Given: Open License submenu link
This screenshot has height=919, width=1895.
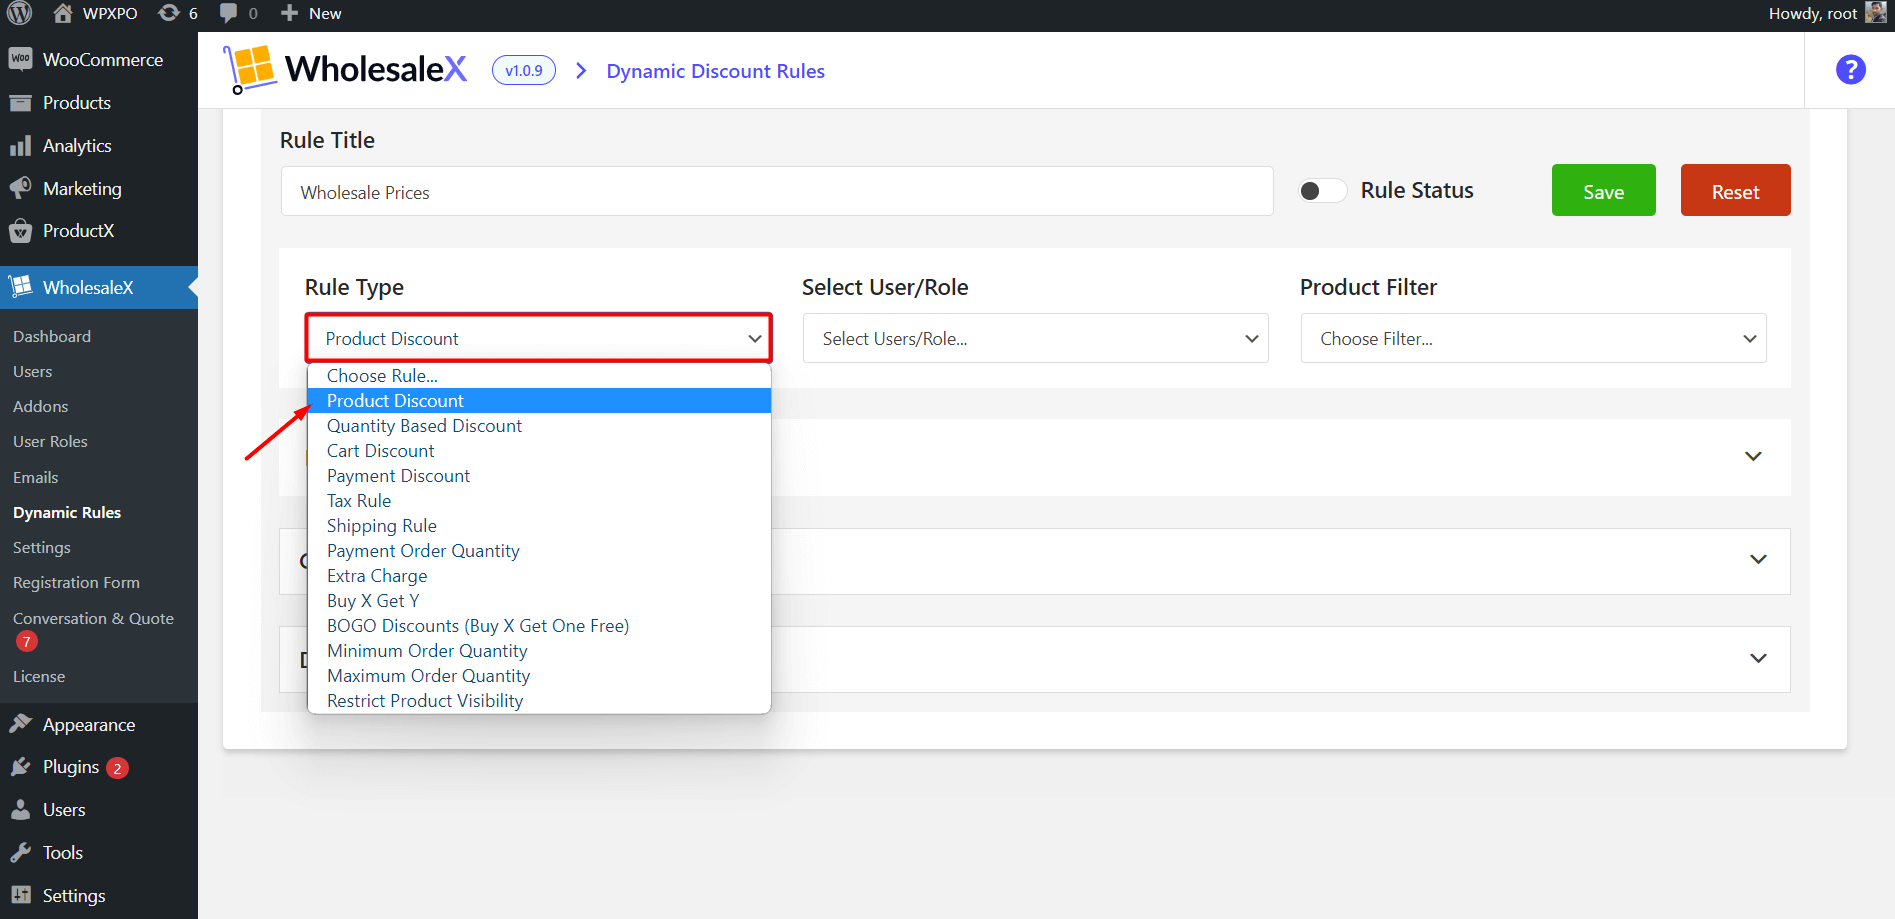Looking at the screenshot, I should [x=39, y=677].
